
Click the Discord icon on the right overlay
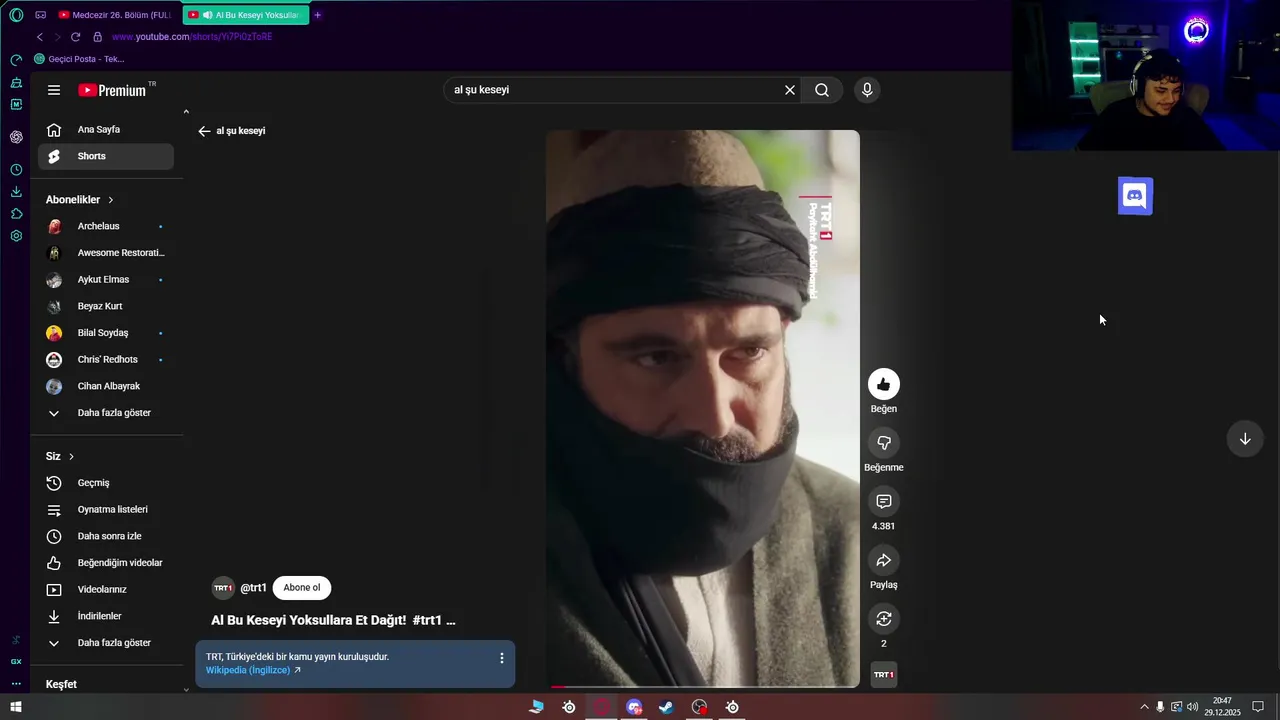tap(1135, 196)
